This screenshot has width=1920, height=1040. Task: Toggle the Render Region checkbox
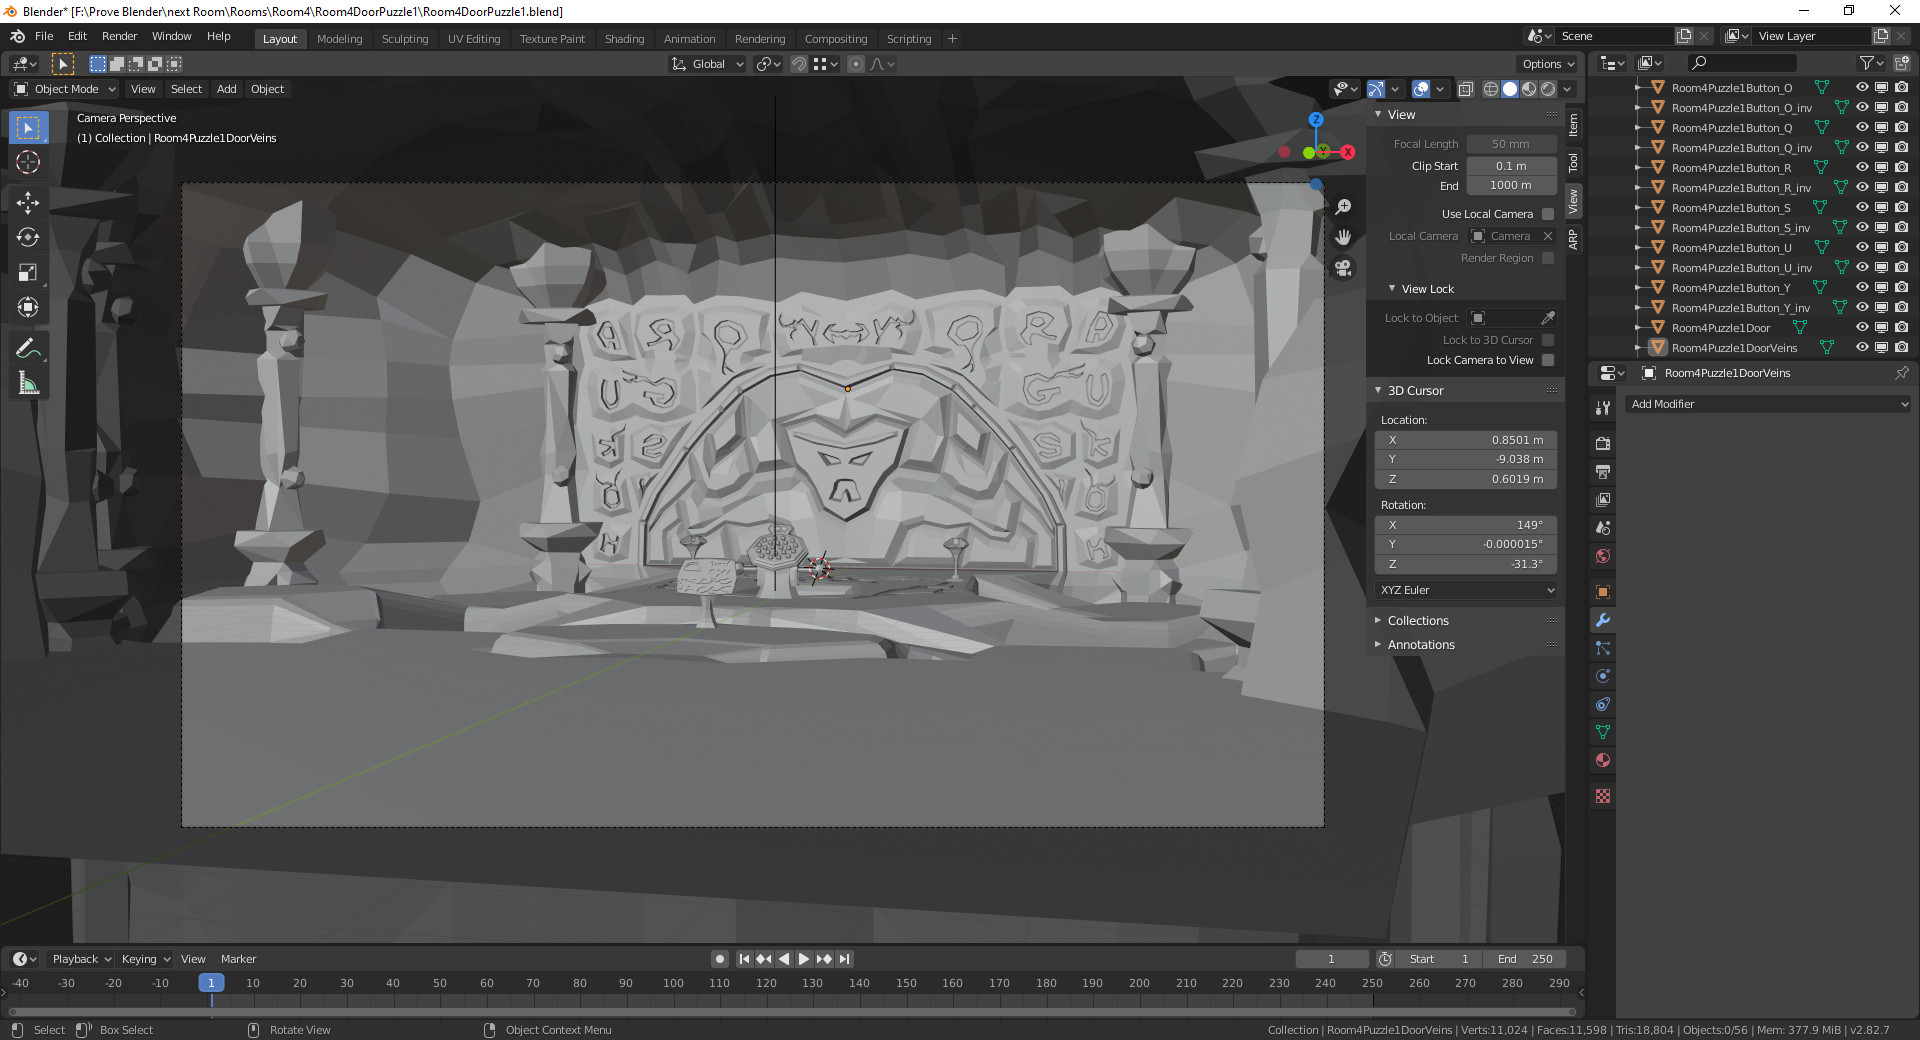1548,258
